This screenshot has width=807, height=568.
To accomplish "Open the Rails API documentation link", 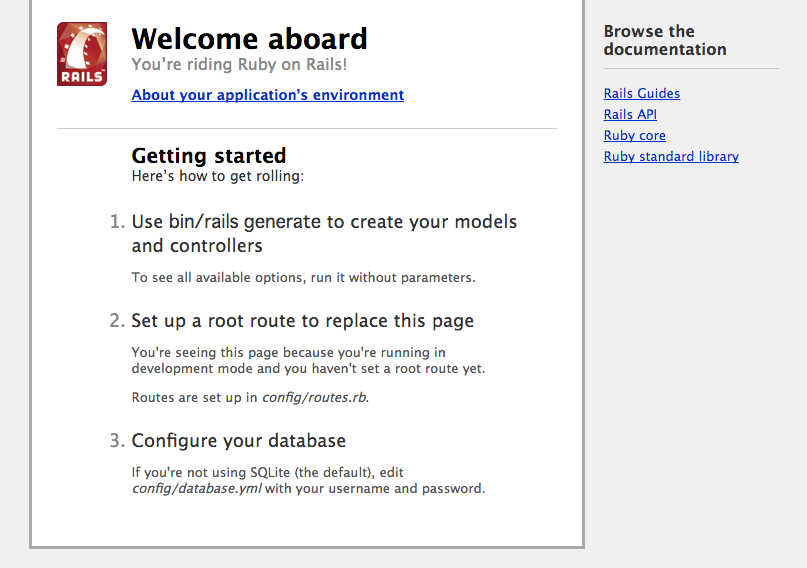I will pyautogui.click(x=630, y=114).
